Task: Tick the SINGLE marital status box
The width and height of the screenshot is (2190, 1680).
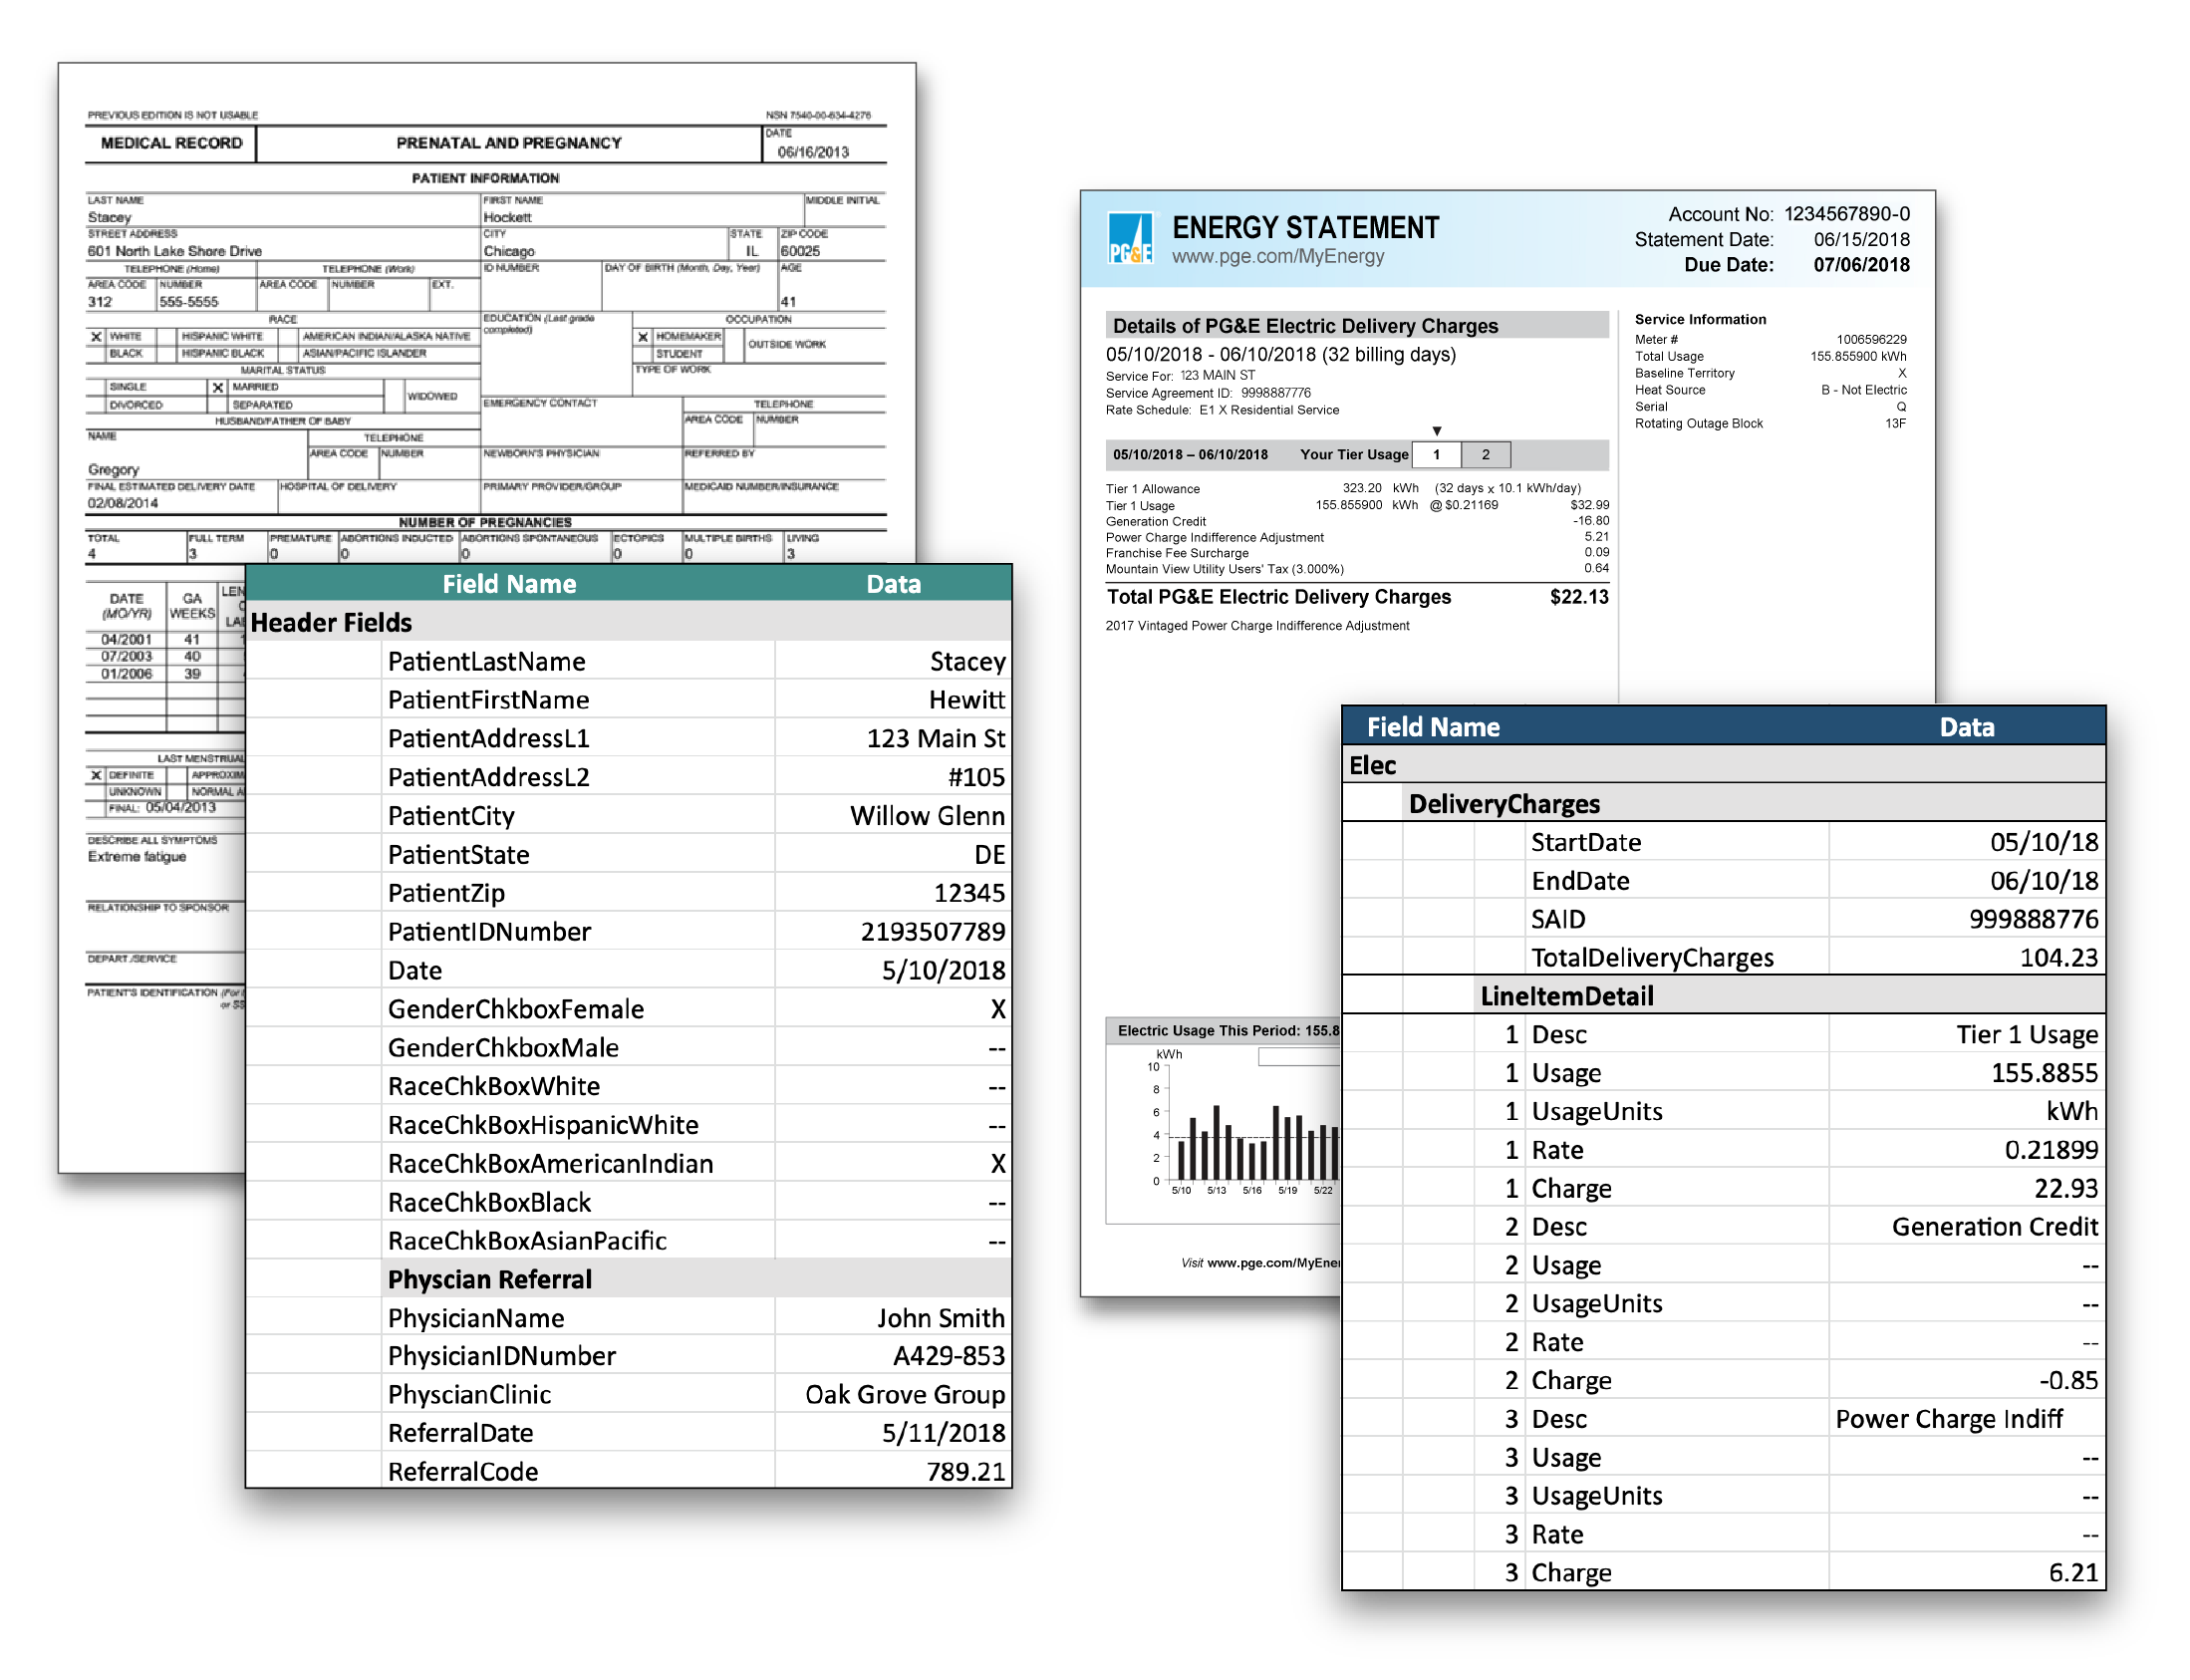Action: click(x=96, y=387)
